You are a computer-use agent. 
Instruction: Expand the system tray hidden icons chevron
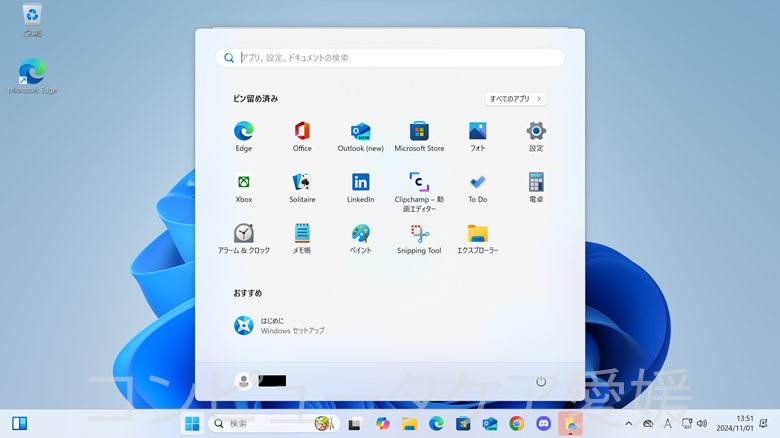(x=628, y=424)
